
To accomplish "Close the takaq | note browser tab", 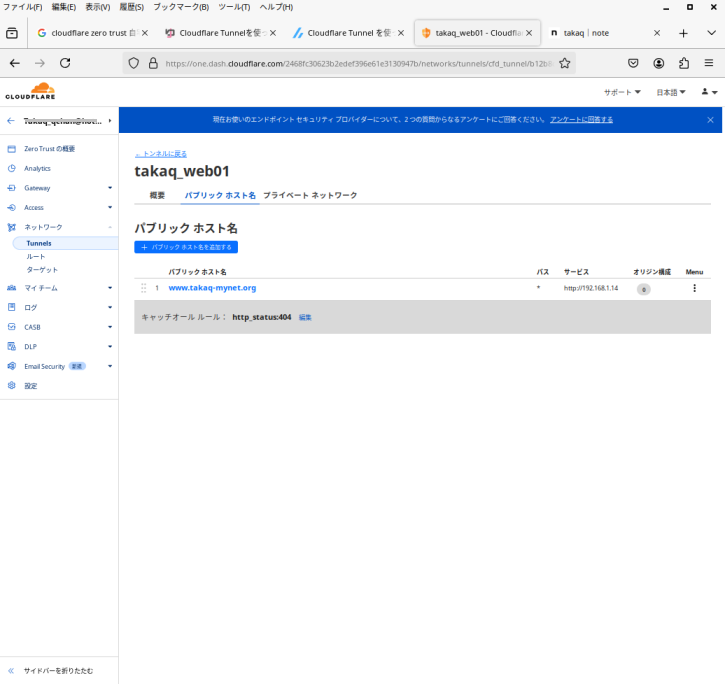I will (657, 33).
